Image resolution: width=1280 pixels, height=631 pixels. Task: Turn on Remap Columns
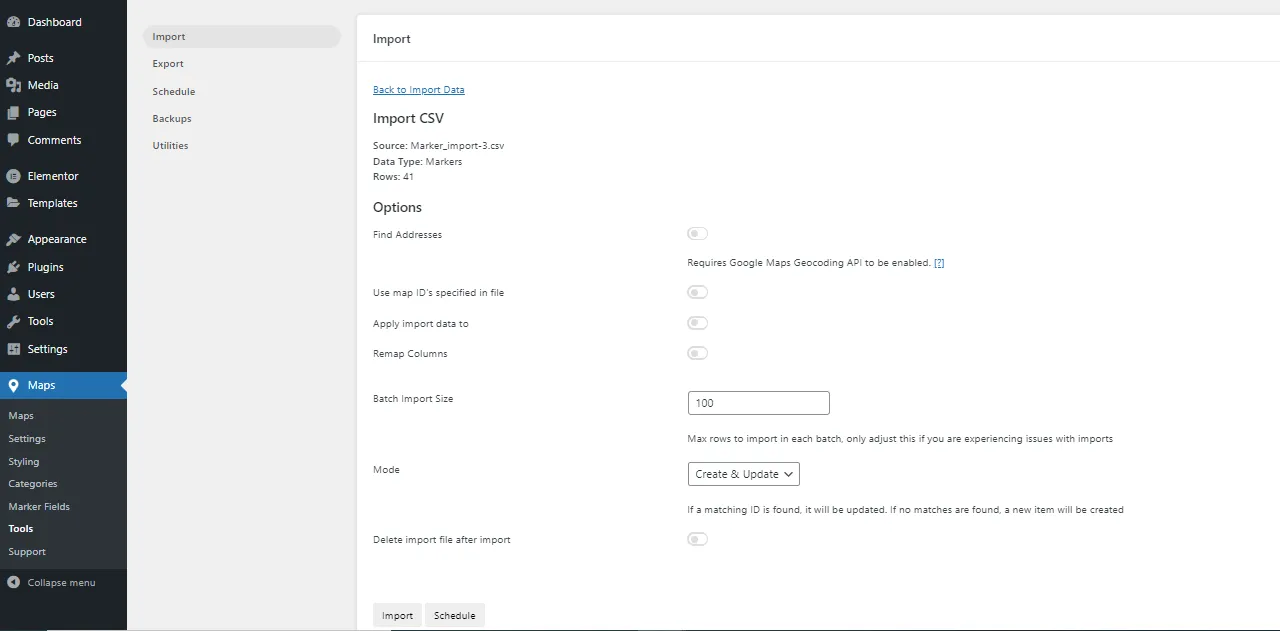[x=697, y=352]
